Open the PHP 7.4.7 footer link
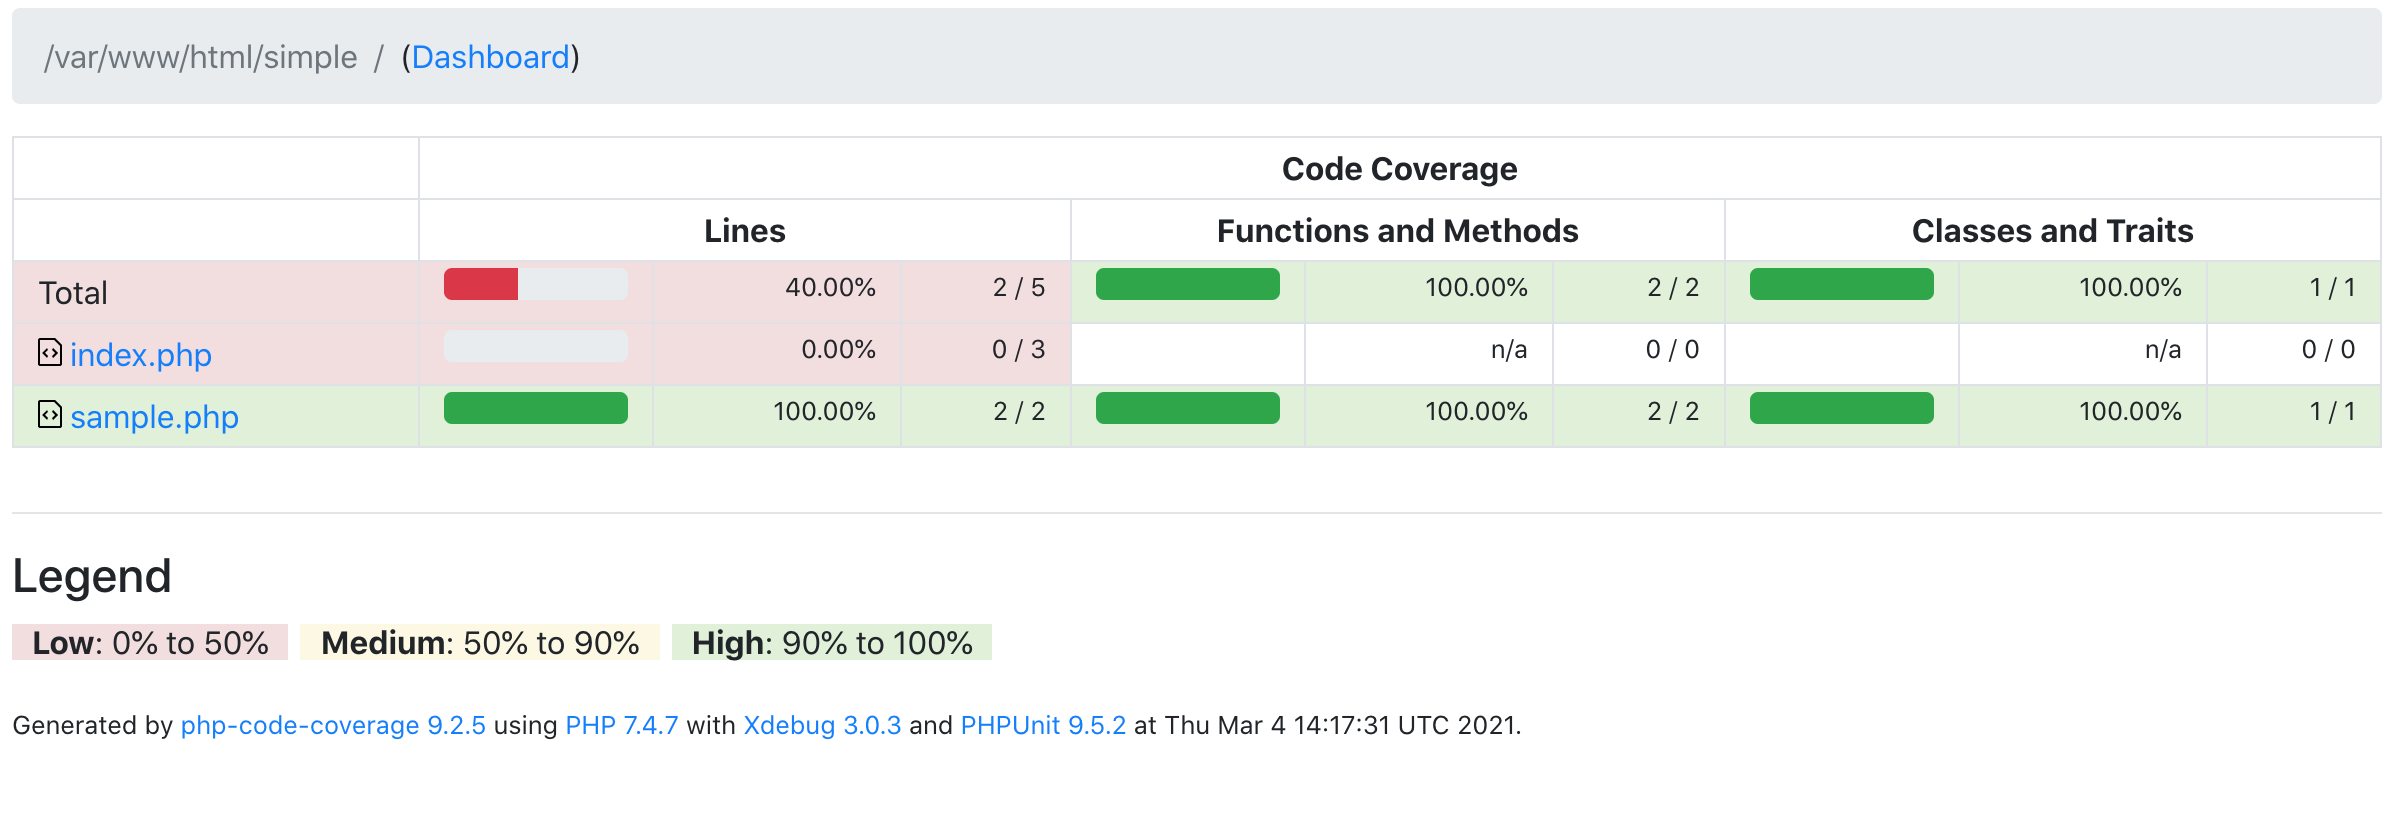Viewport: 2388px width, 822px height. 622,725
